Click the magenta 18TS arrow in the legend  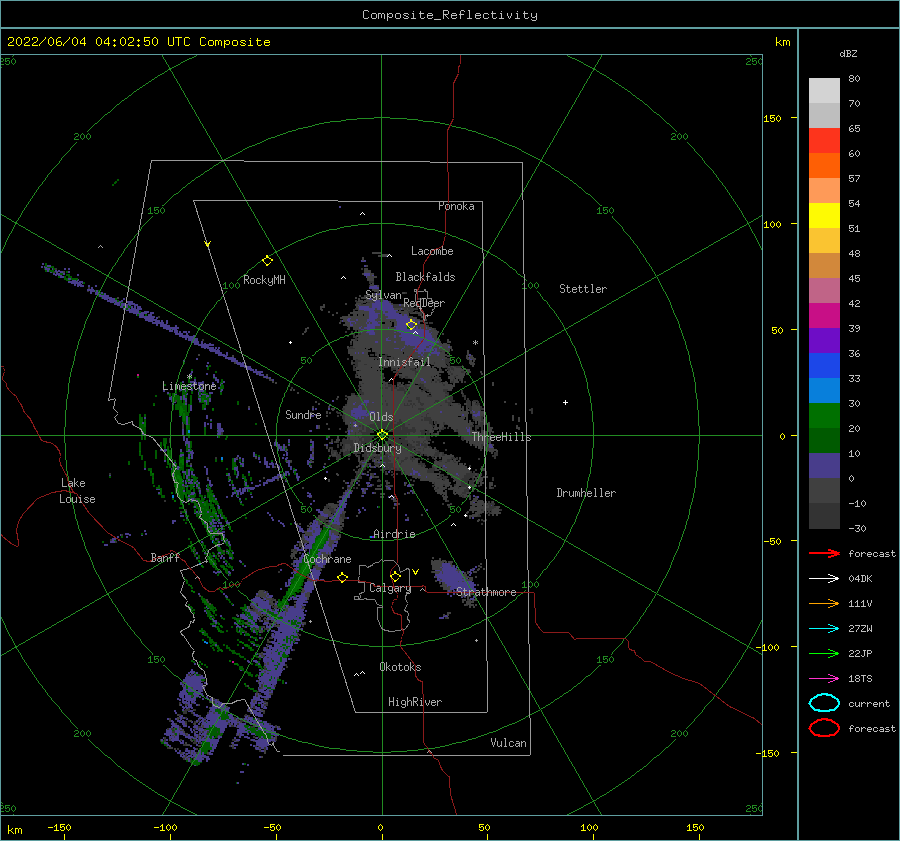pyautogui.click(x=824, y=679)
